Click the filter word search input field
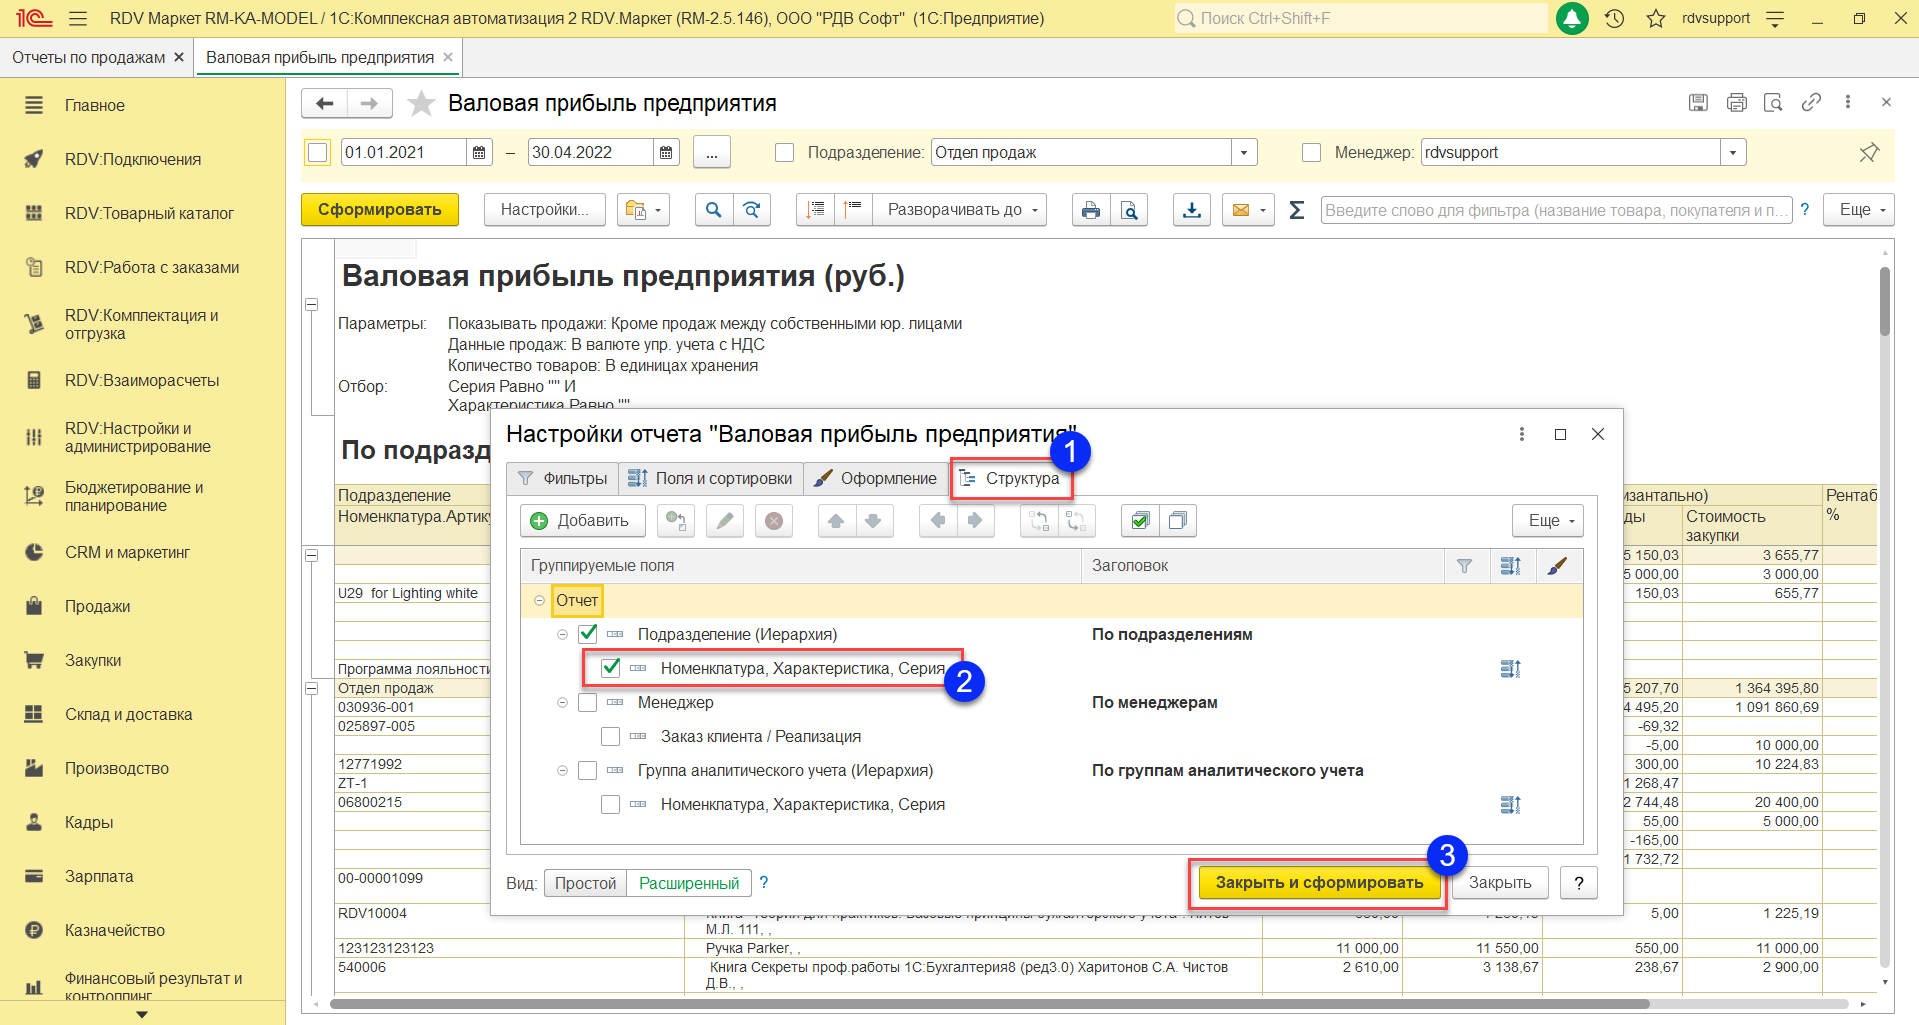 [1554, 210]
